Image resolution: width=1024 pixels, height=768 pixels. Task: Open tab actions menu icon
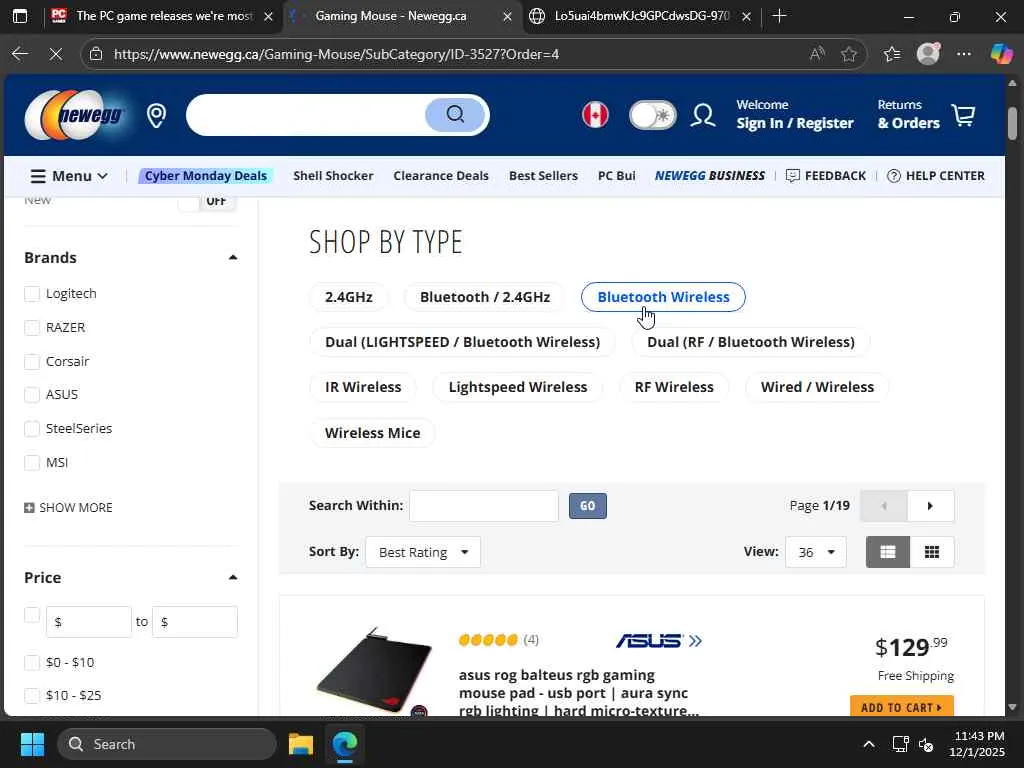tap(20, 16)
